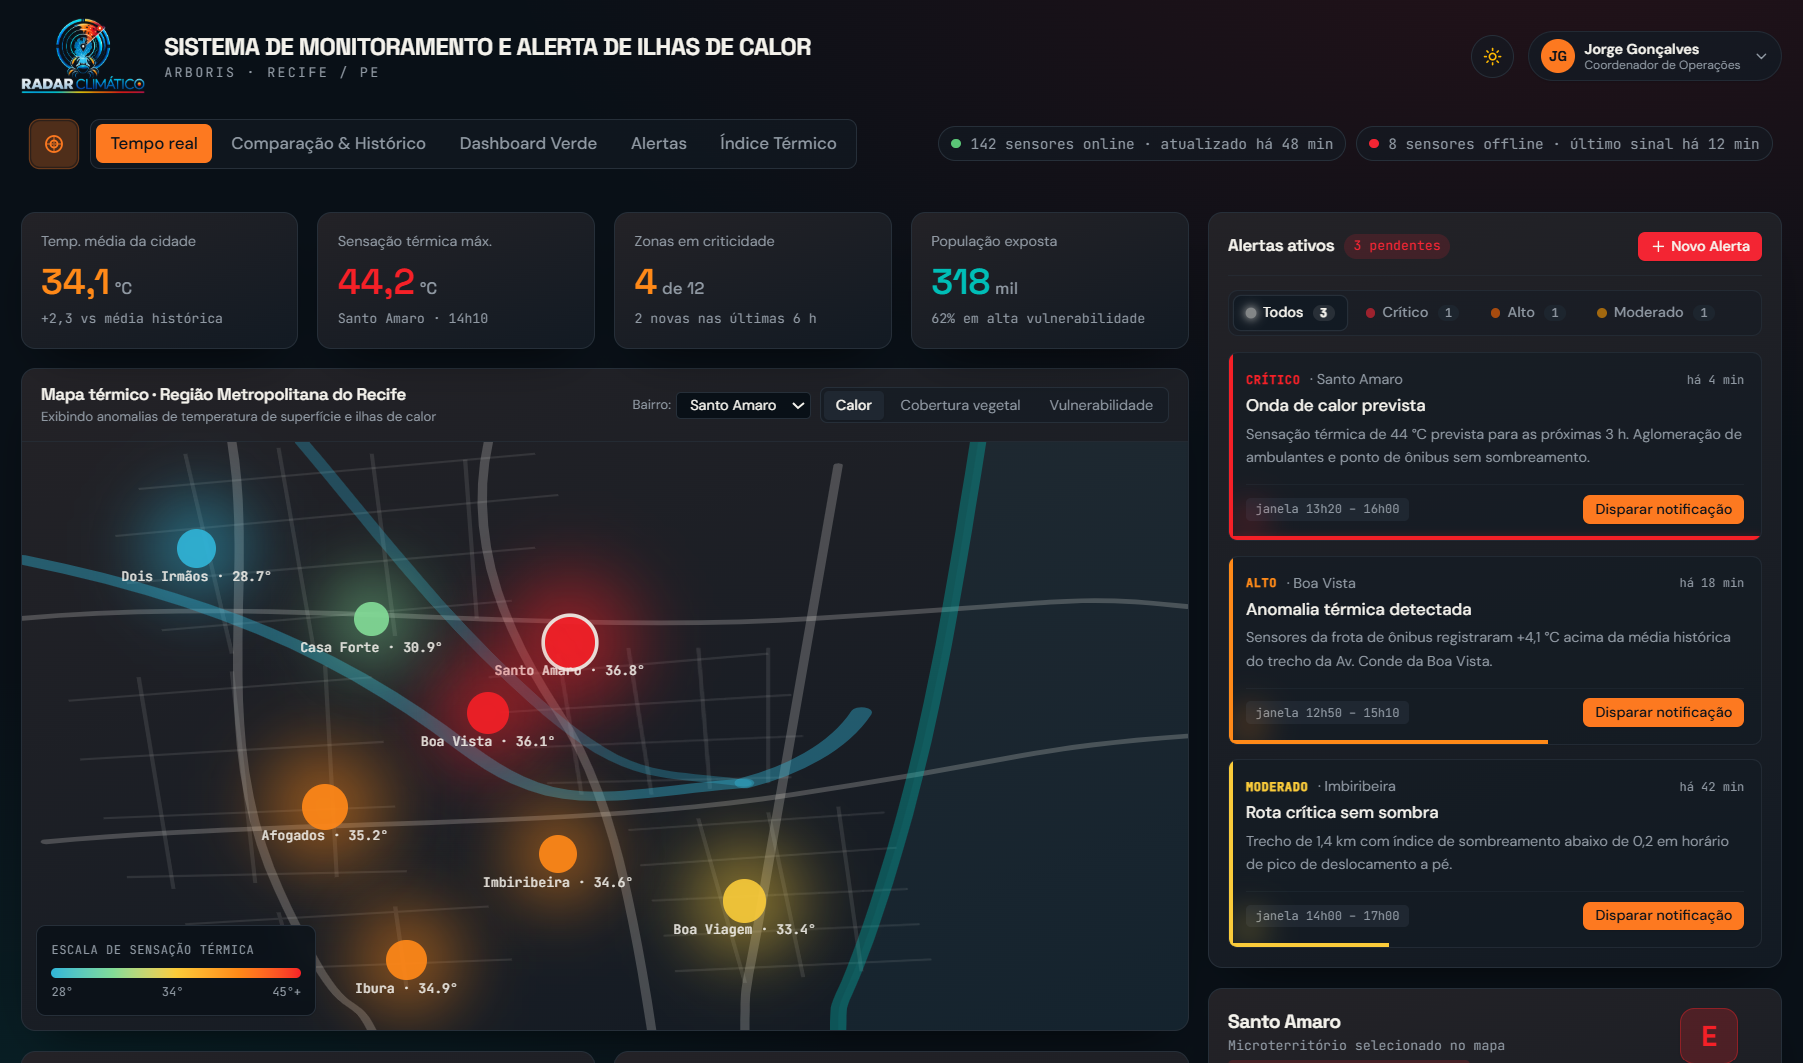Click the 3 pendentes badge
The width and height of the screenshot is (1803, 1063).
1396,246
